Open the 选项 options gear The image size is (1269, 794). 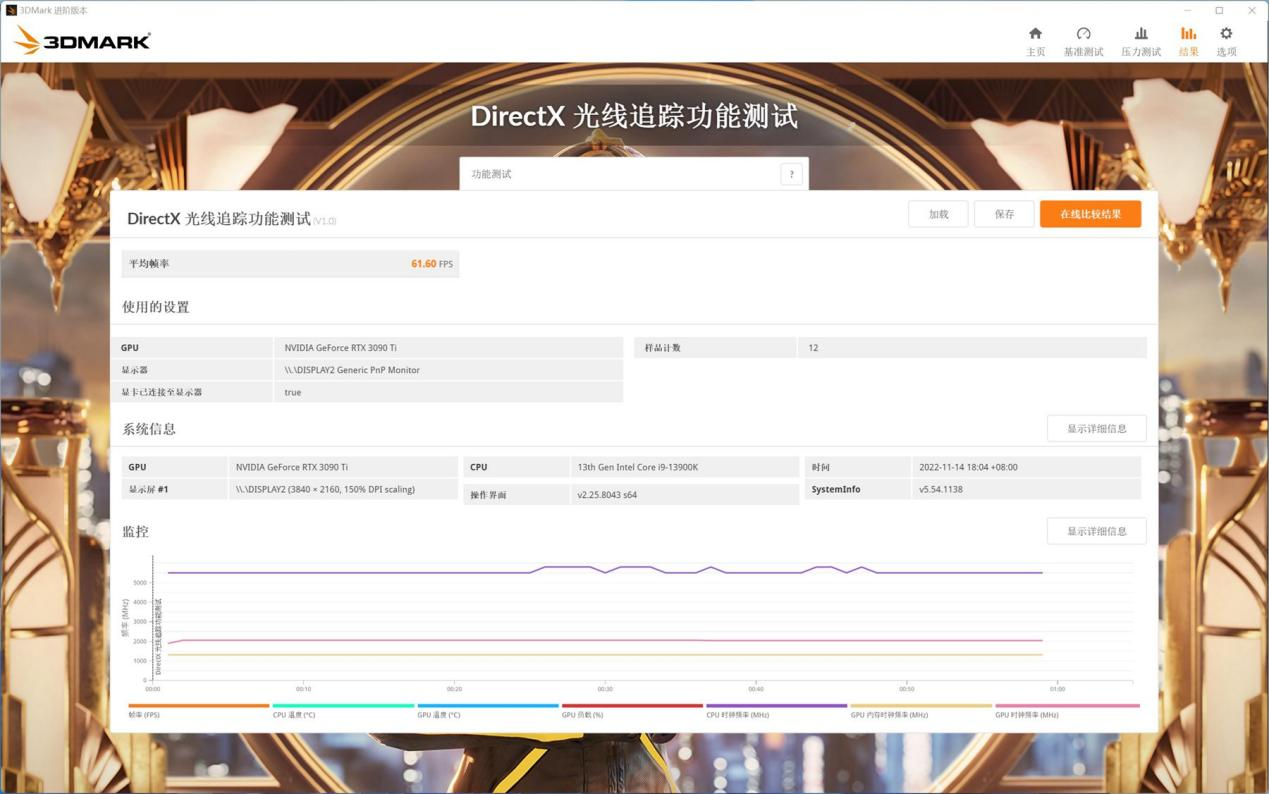[1226, 41]
